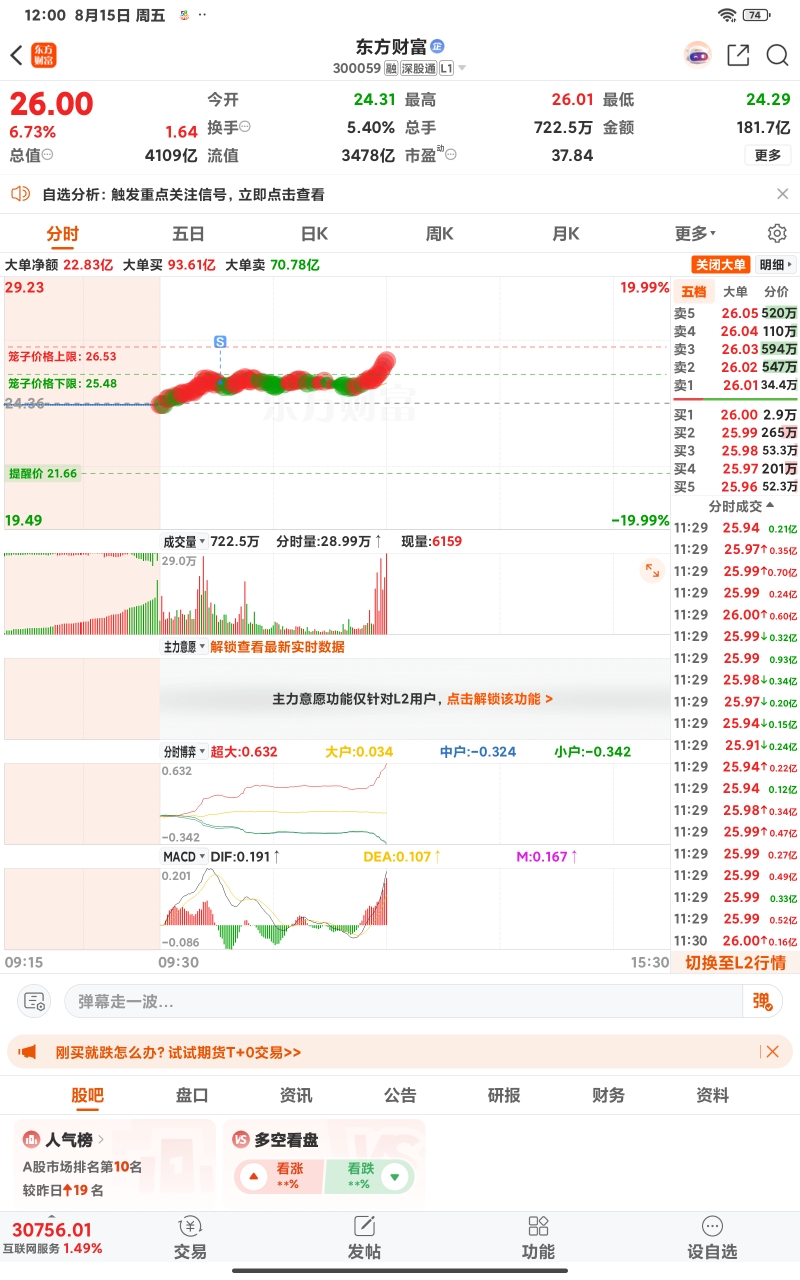Open the 更多 chart period dropdown
This screenshot has width=800, height=1280.
695,233
